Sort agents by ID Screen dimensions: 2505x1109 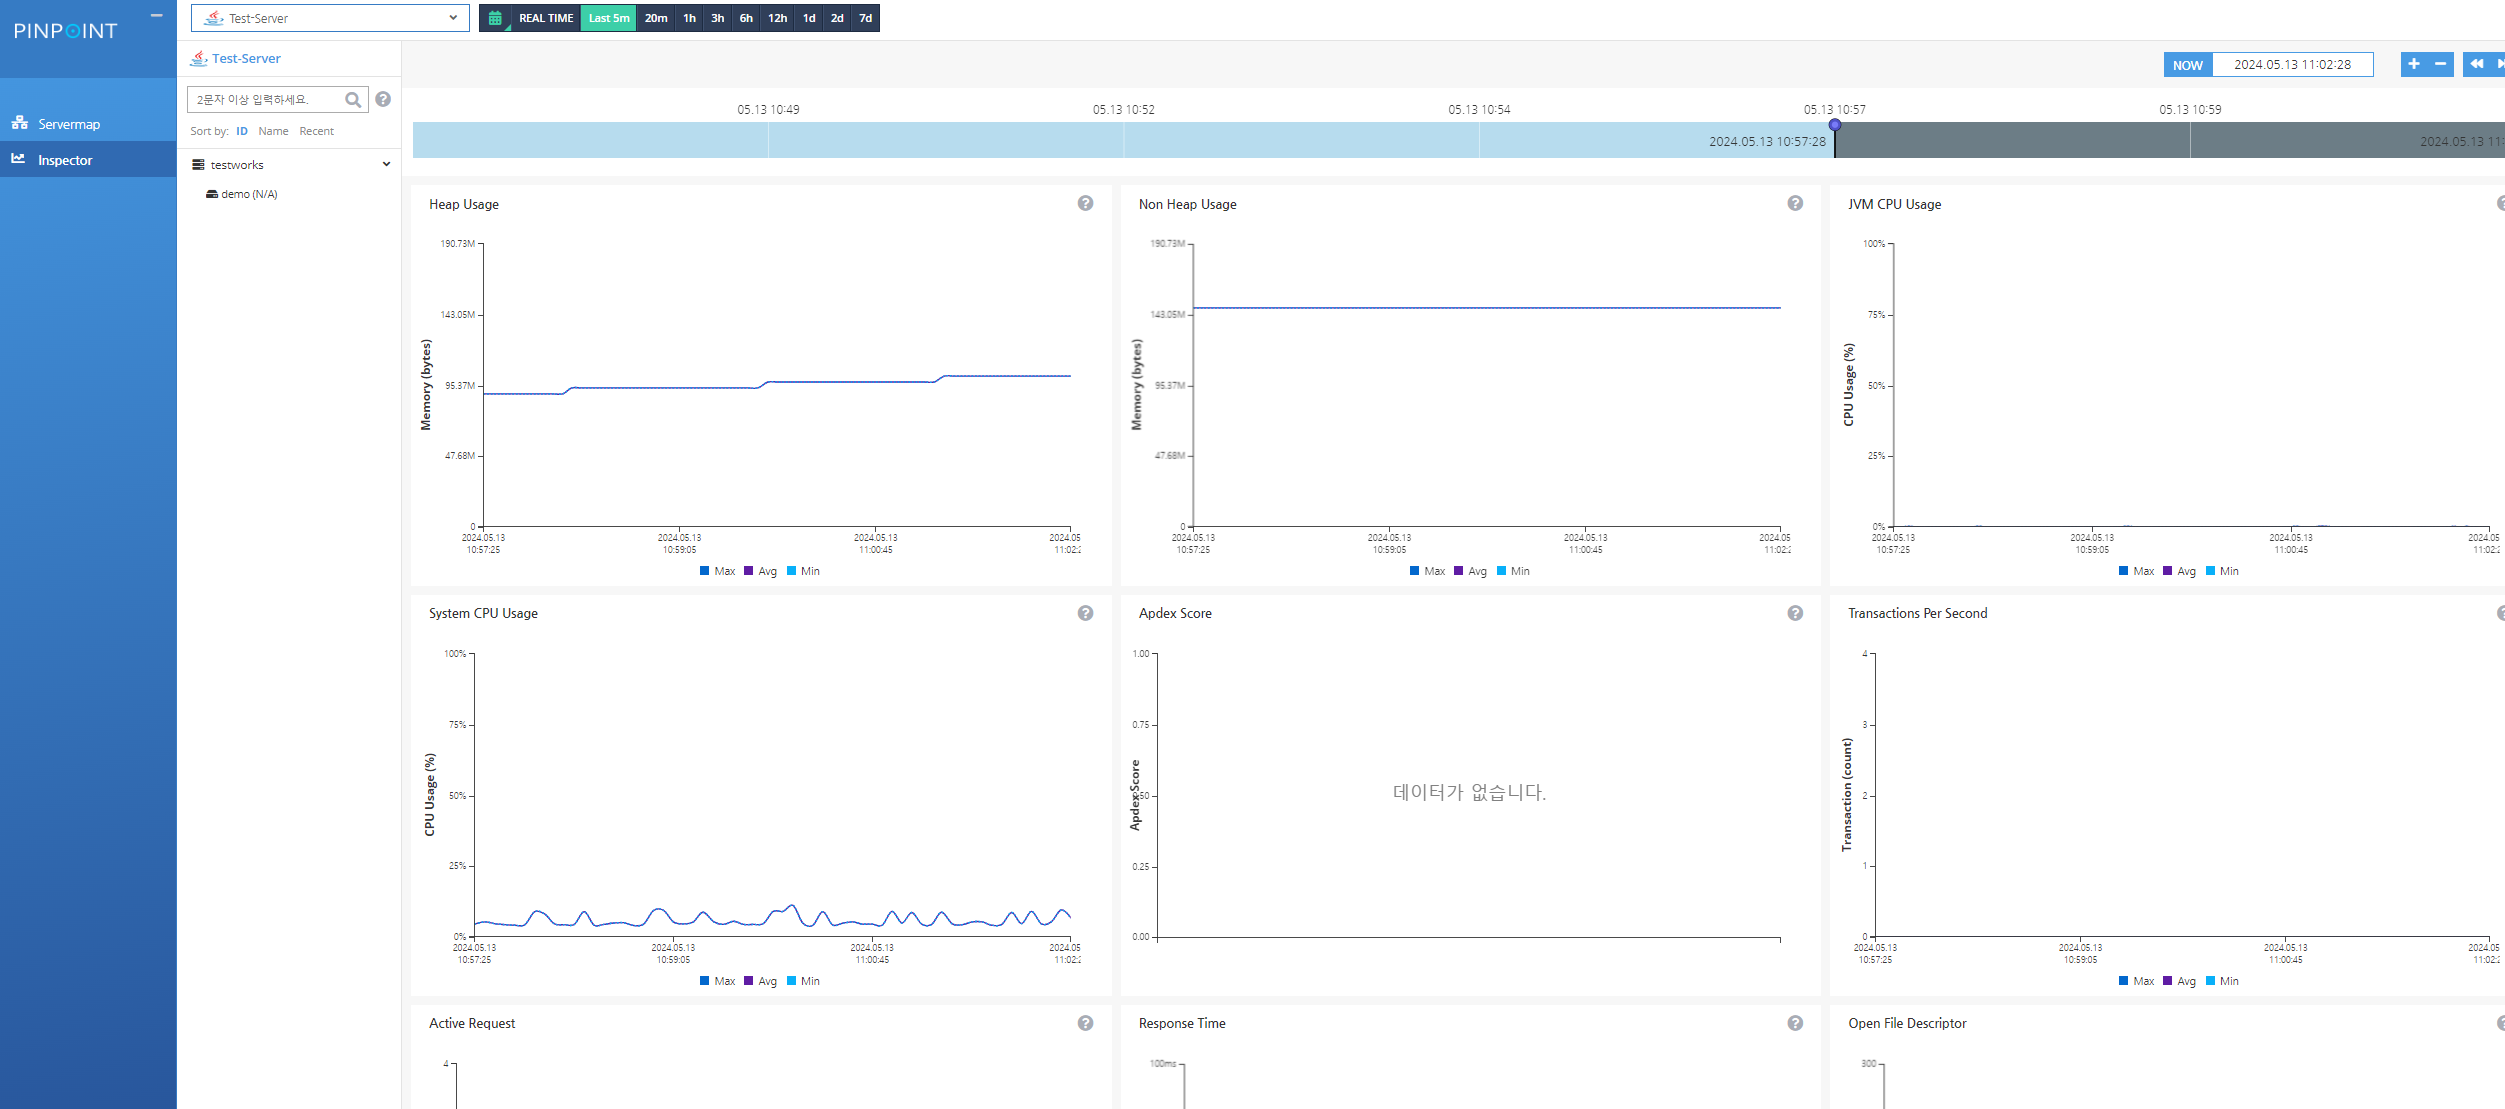[x=242, y=131]
